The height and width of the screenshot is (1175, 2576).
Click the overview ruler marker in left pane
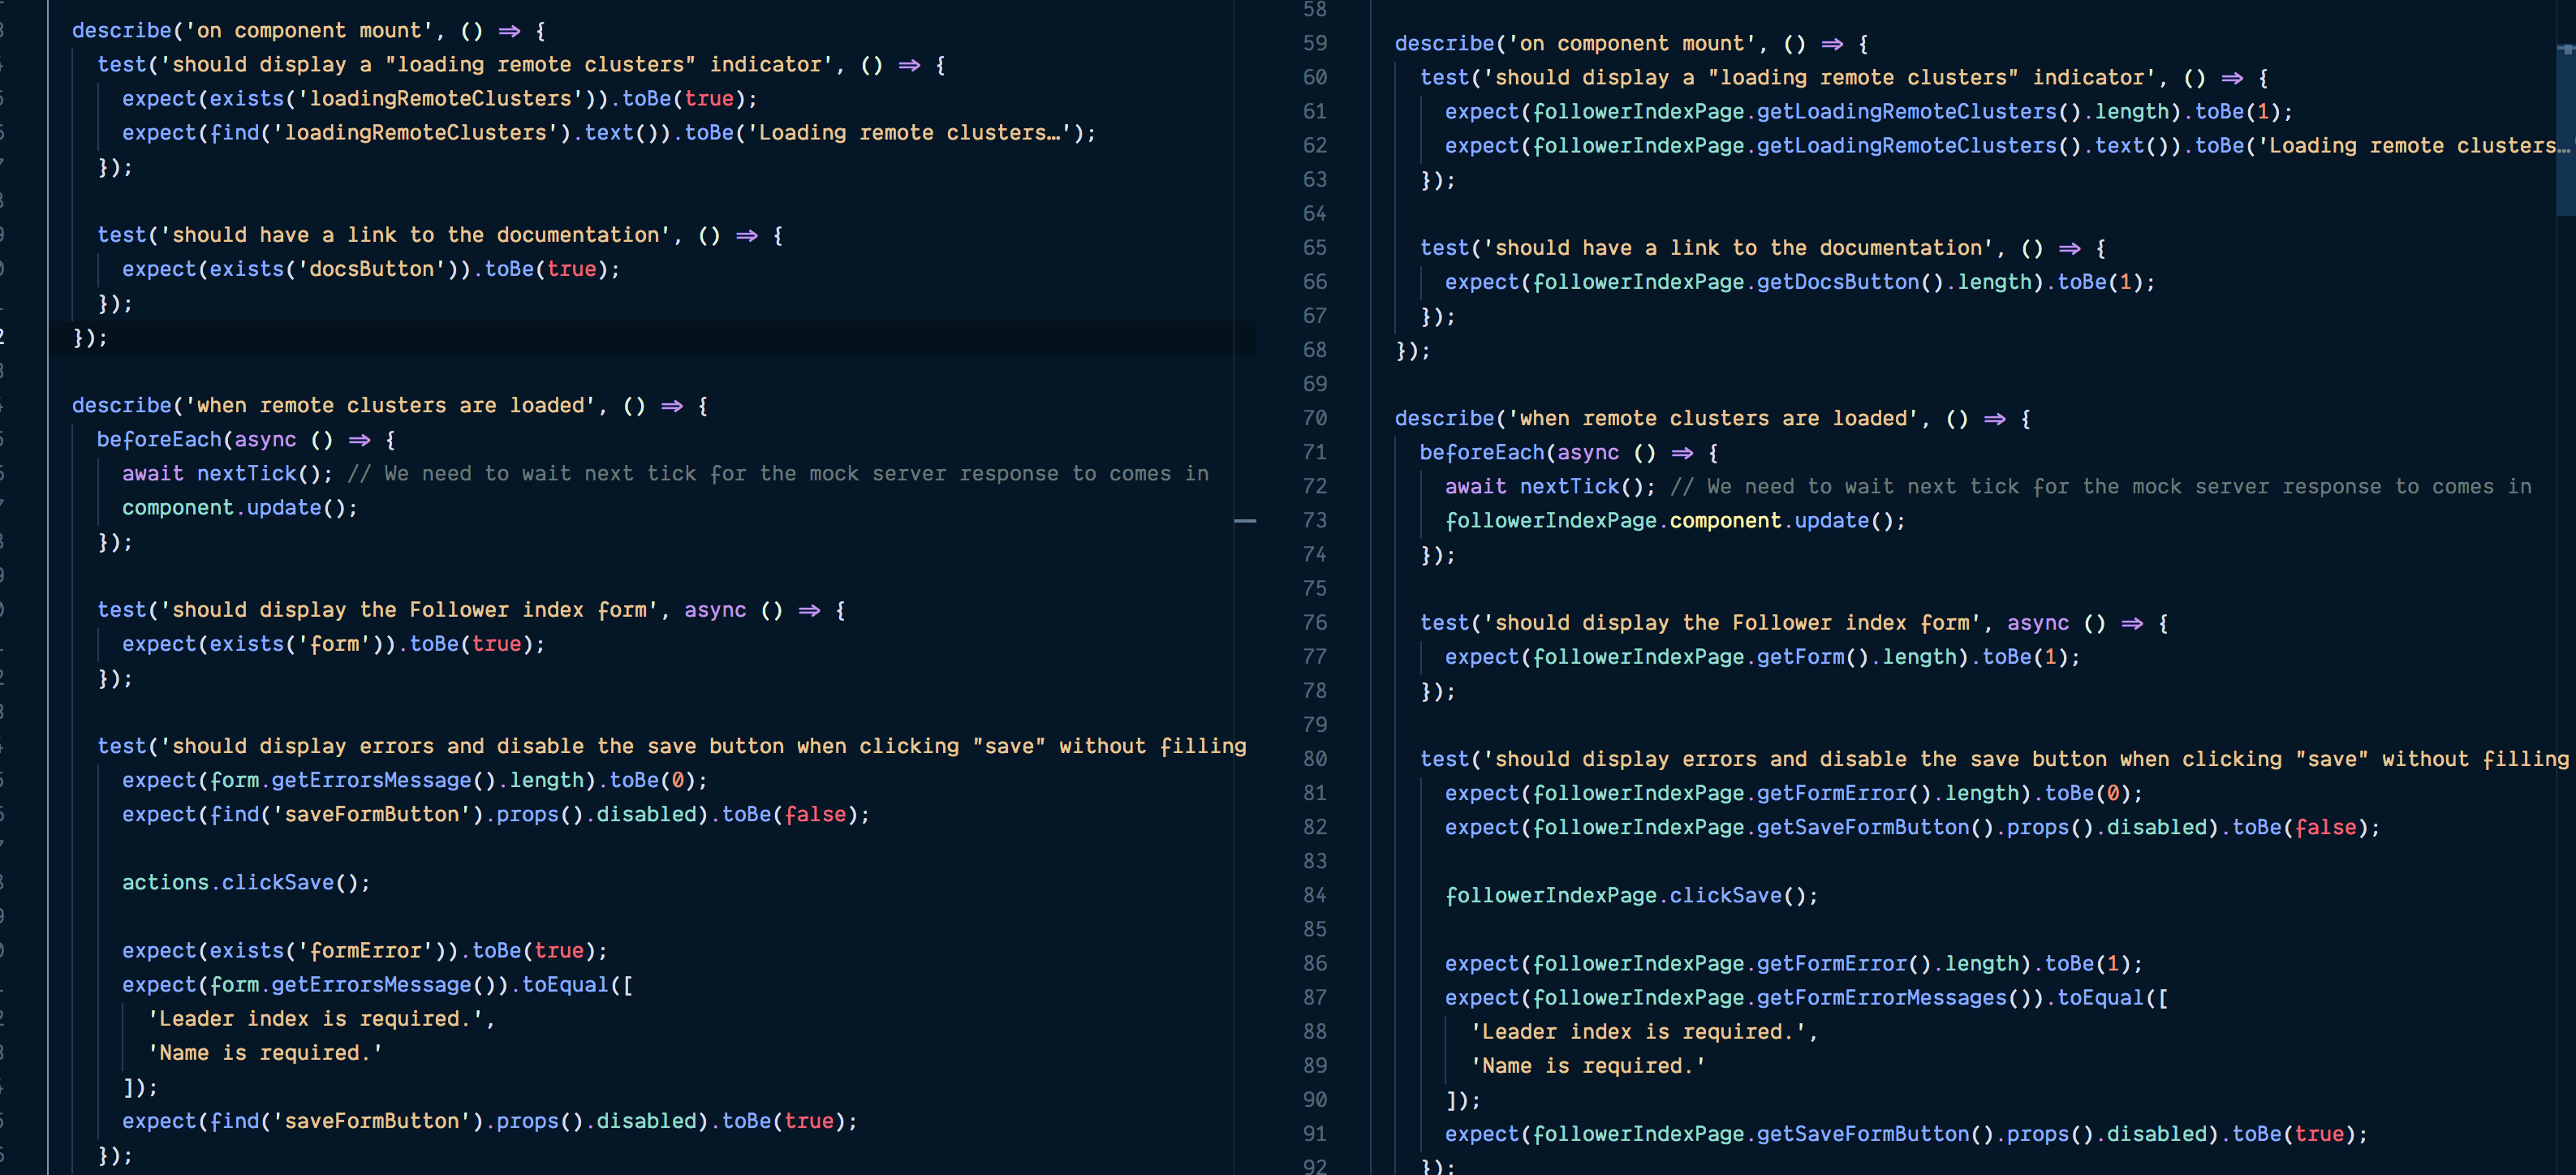[1245, 521]
